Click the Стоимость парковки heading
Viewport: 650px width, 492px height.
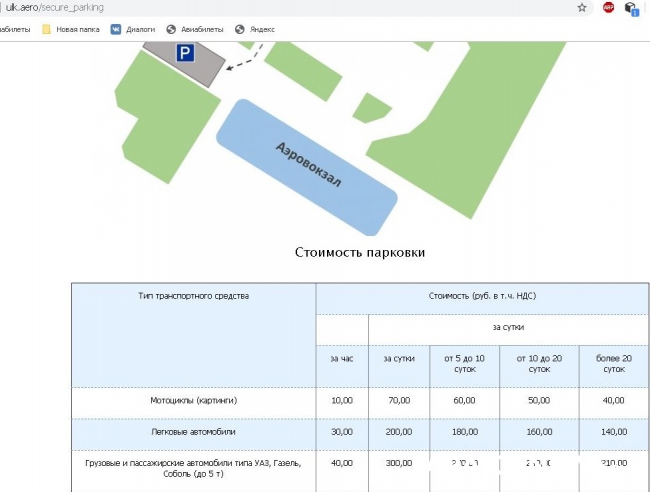pos(360,252)
